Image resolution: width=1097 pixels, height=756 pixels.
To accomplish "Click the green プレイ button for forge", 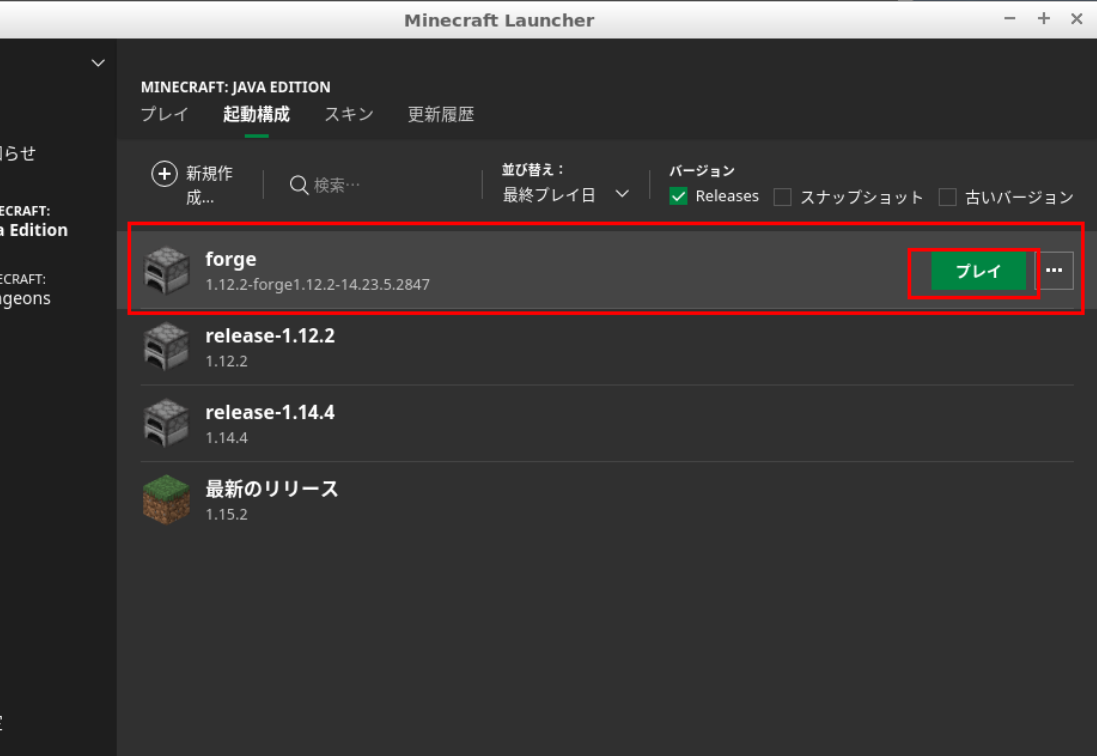I will [x=978, y=271].
